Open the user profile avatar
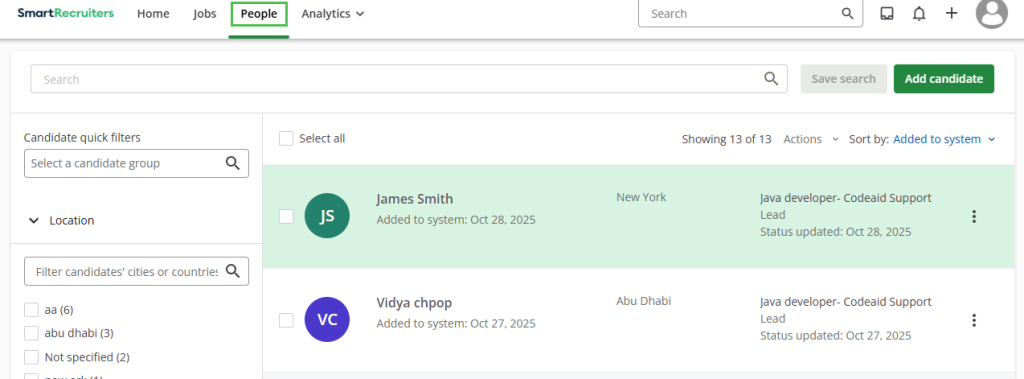1024x379 pixels. pos(992,13)
